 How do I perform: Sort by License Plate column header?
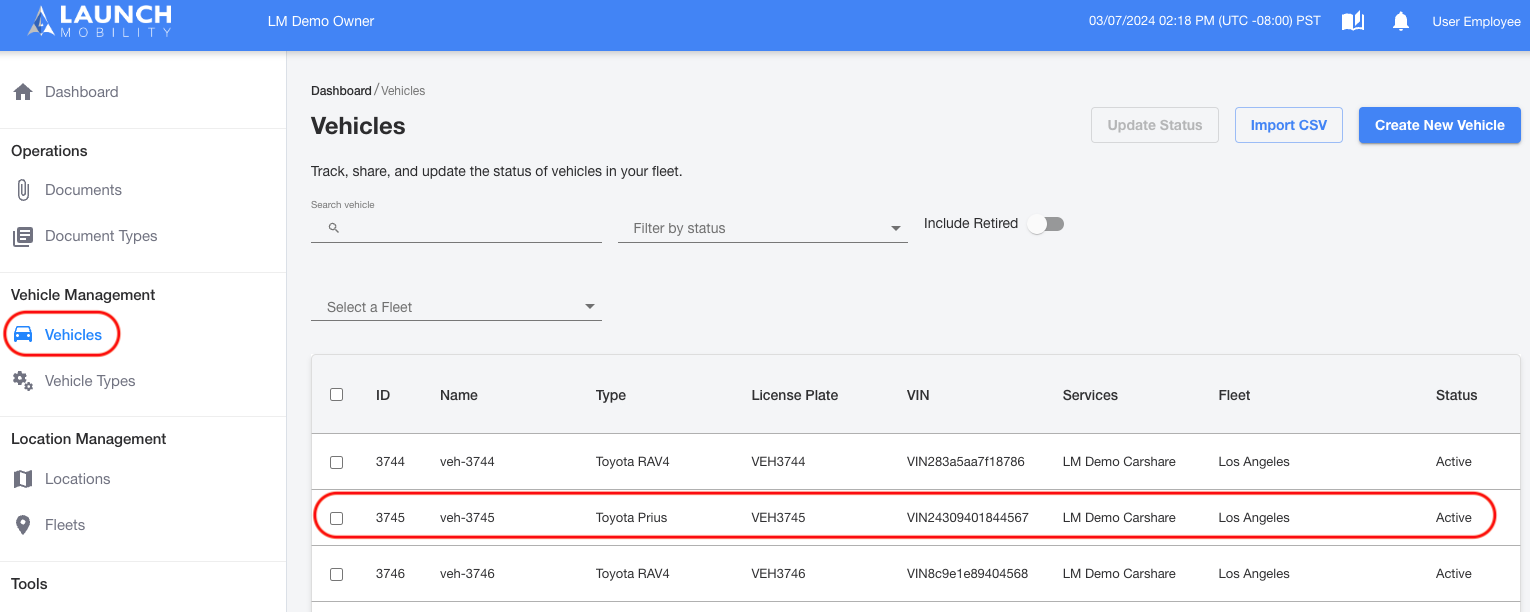(x=795, y=395)
